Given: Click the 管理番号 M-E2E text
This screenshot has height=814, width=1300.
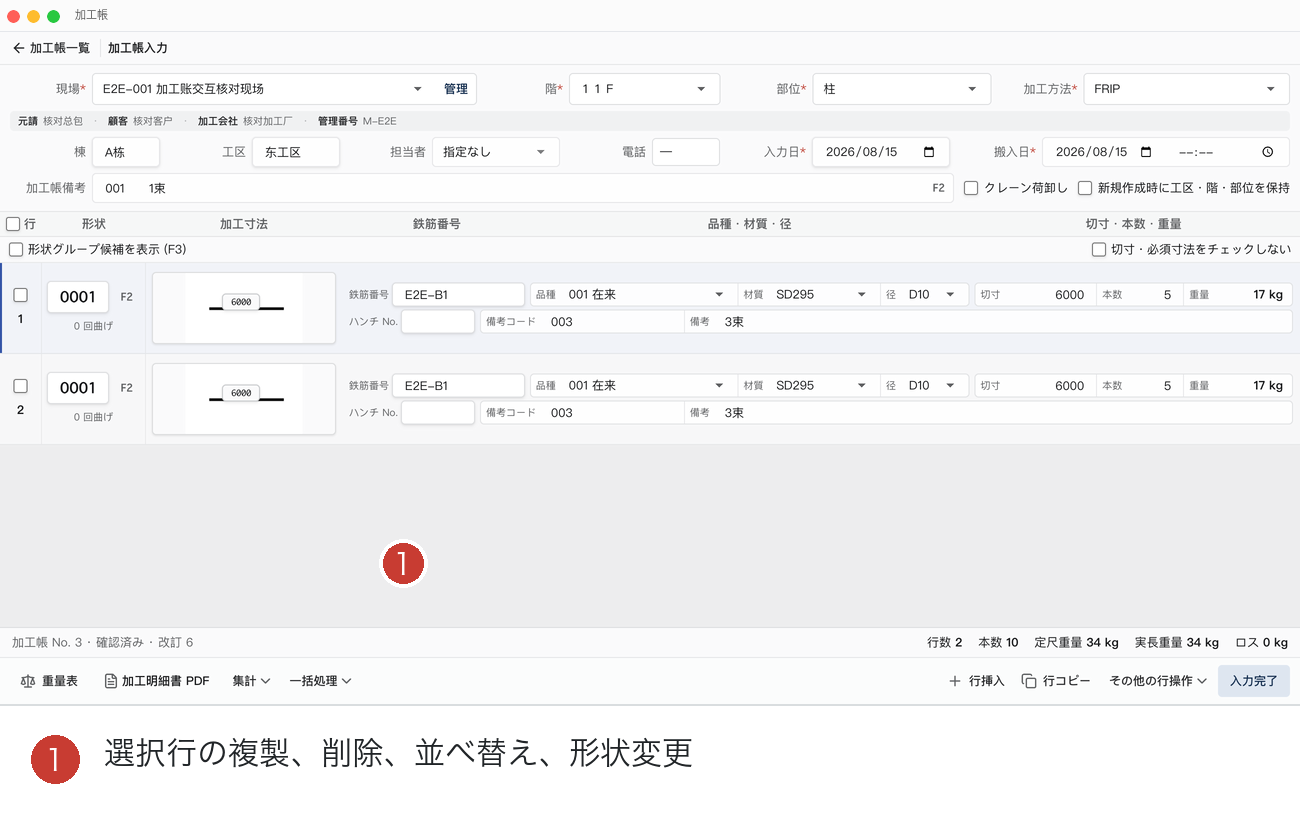Looking at the screenshot, I should (x=357, y=121).
